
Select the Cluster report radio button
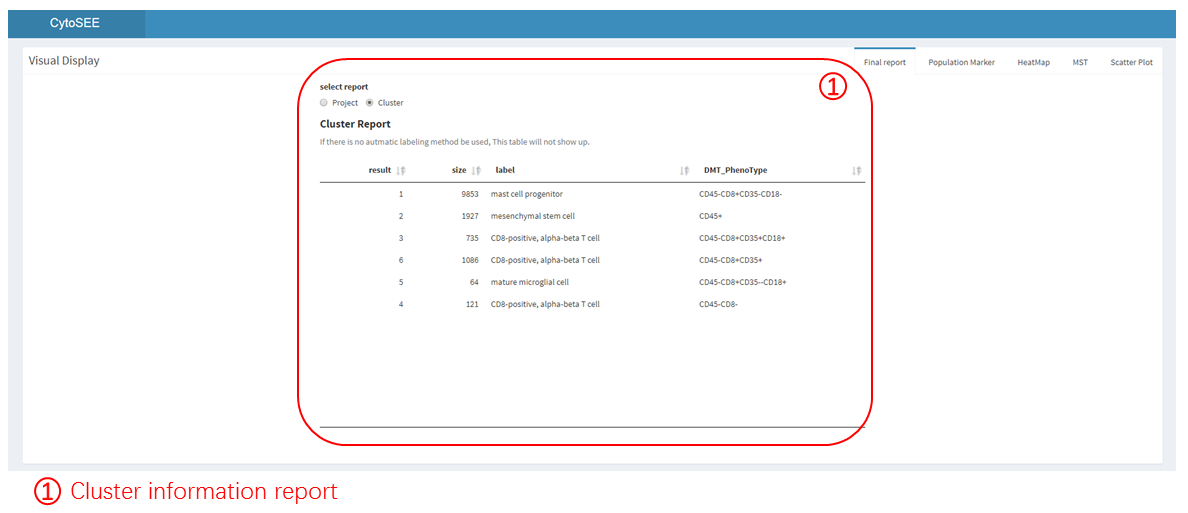[x=370, y=103]
